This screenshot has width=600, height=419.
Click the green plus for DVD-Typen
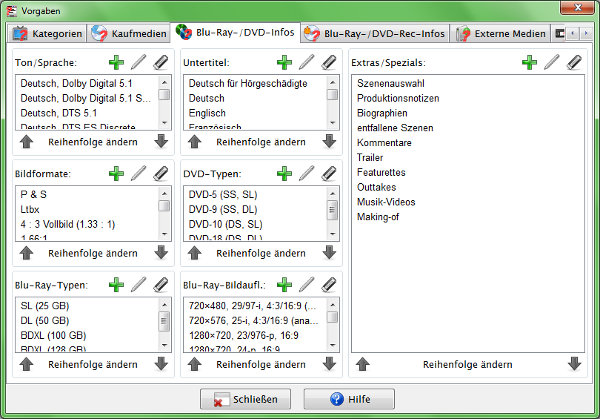point(285,174)
